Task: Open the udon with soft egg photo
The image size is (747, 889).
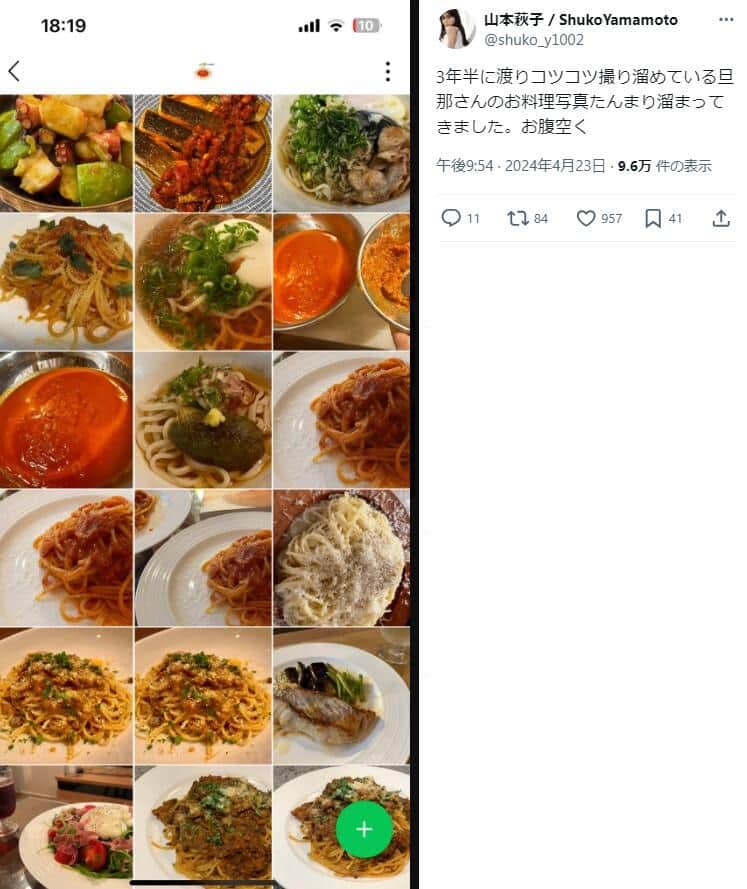Action: 203,282
